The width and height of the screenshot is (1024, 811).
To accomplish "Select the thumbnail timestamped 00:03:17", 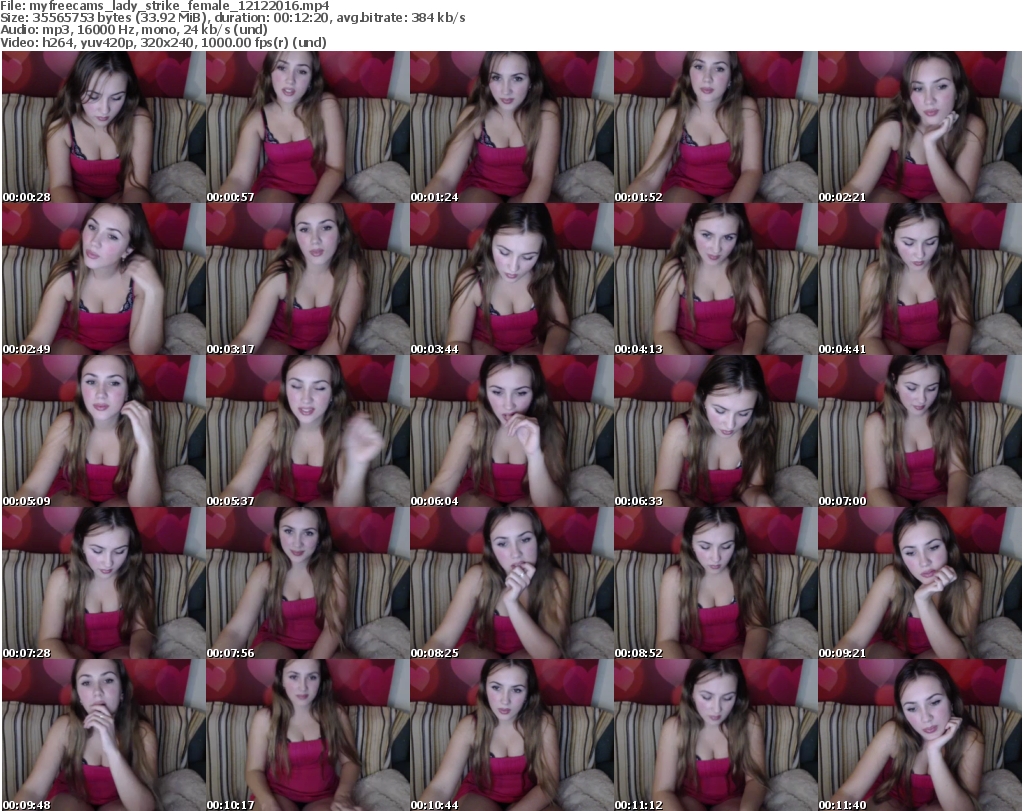I will [308, 279].
